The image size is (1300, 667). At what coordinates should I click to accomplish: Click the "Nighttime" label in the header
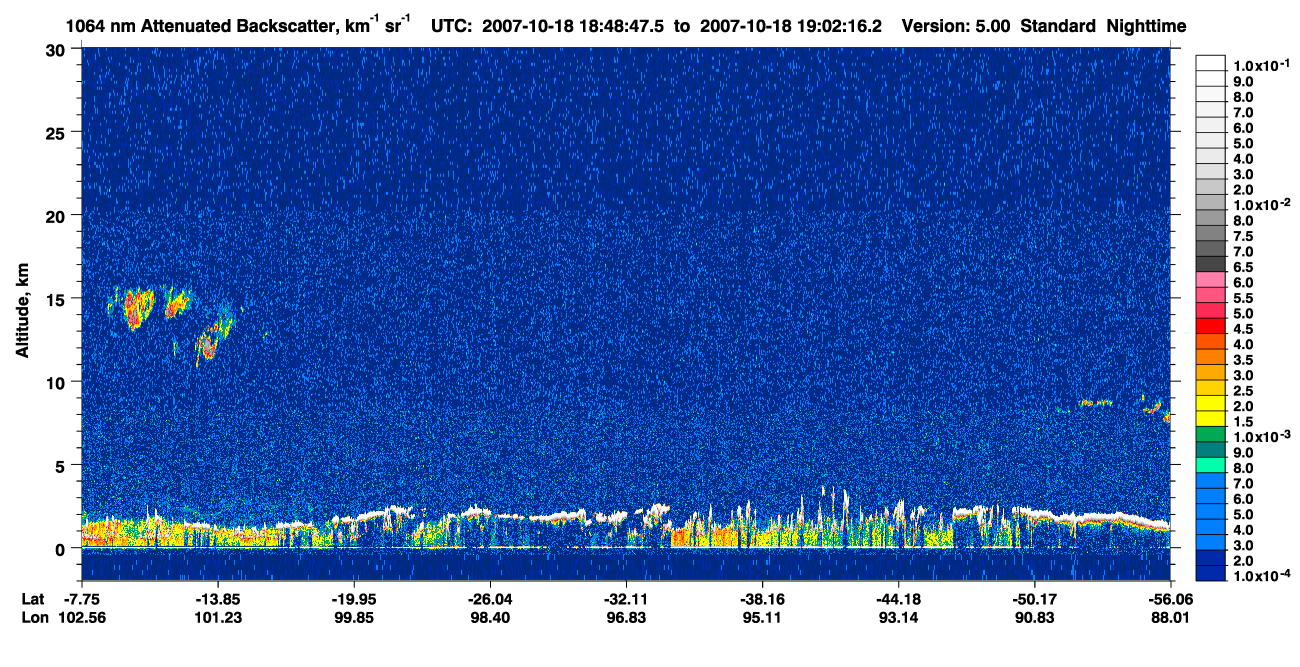click(1148, 26)
